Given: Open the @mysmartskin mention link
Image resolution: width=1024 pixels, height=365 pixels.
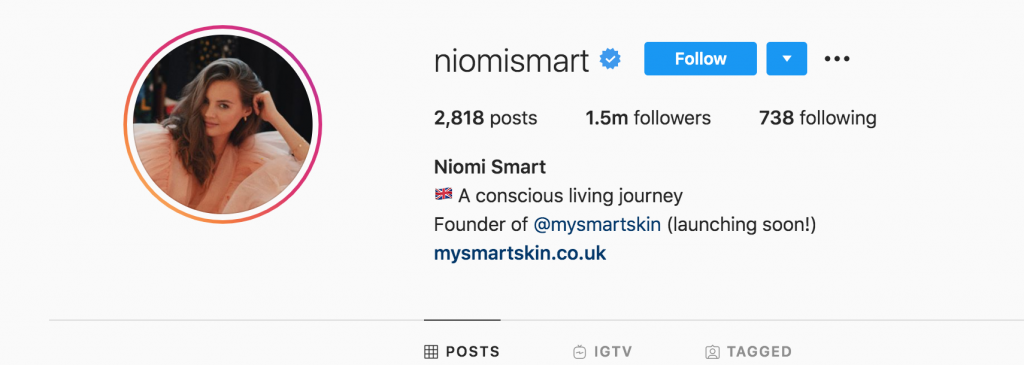Looking at the screenshot, I should [598, 225].
